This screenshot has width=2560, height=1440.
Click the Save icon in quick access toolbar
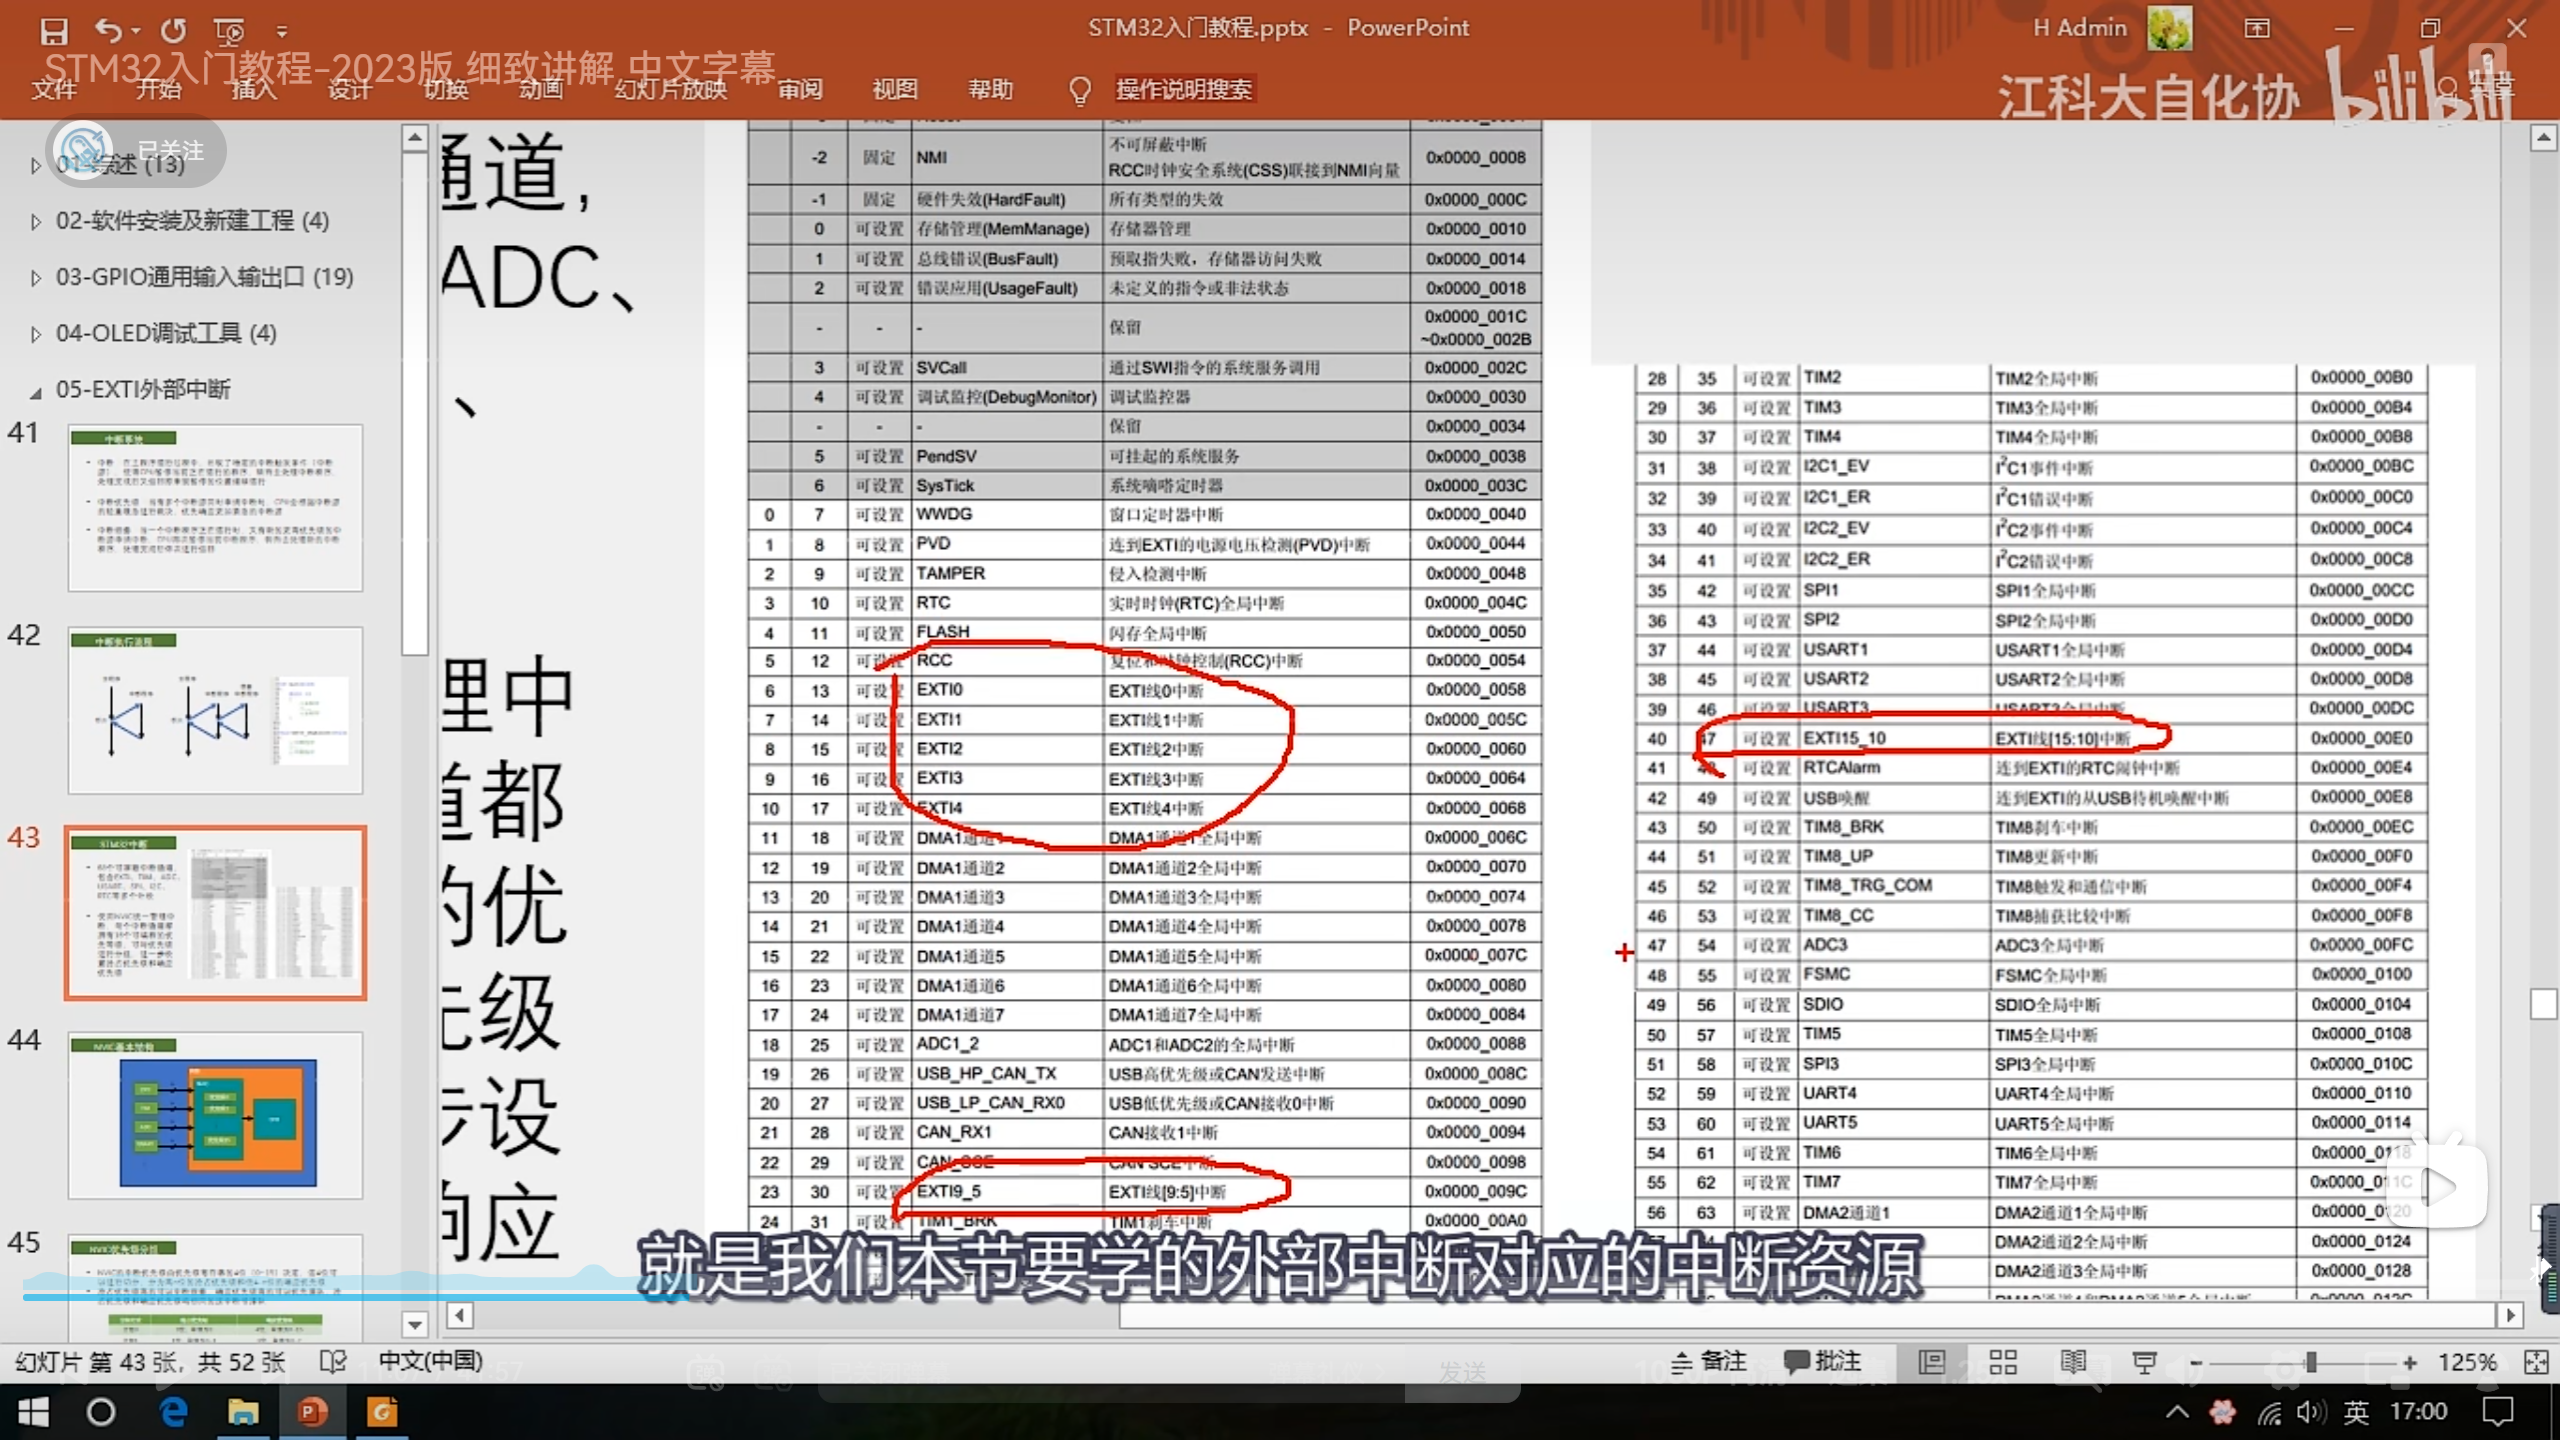pyautogui.click(x=54, y=31)
